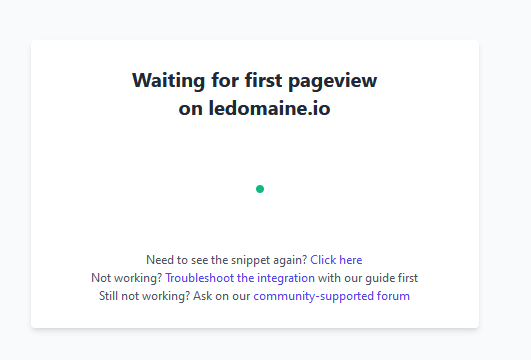The width and height of the screenshot is (531, 360).
Task: Click the "community-supported" part of the link
Action: pyautogui.click(x=313, y=296)
